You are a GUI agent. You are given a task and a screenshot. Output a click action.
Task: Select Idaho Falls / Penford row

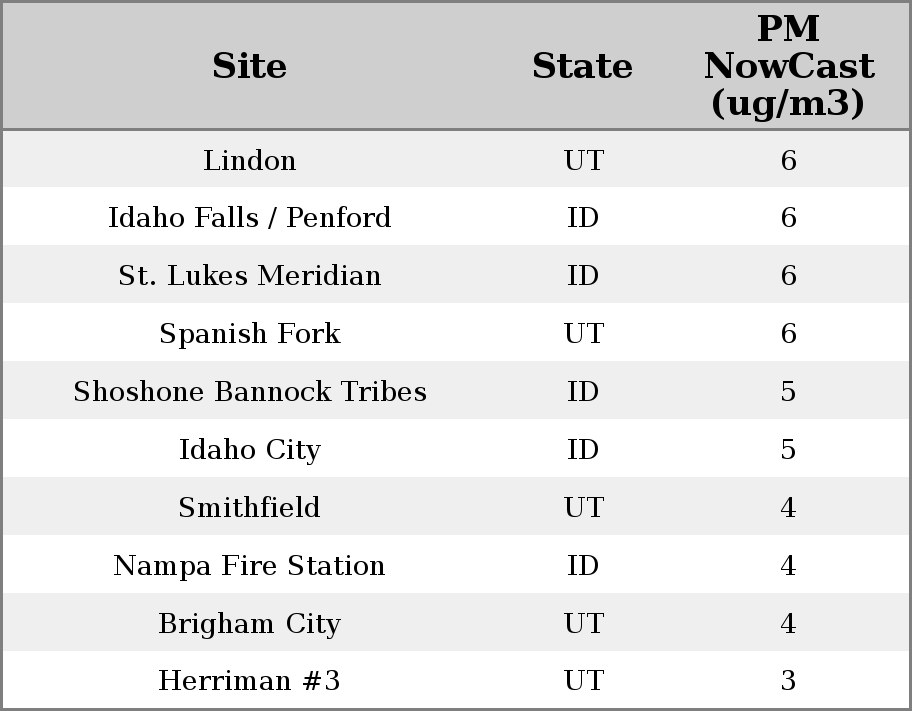249,218
